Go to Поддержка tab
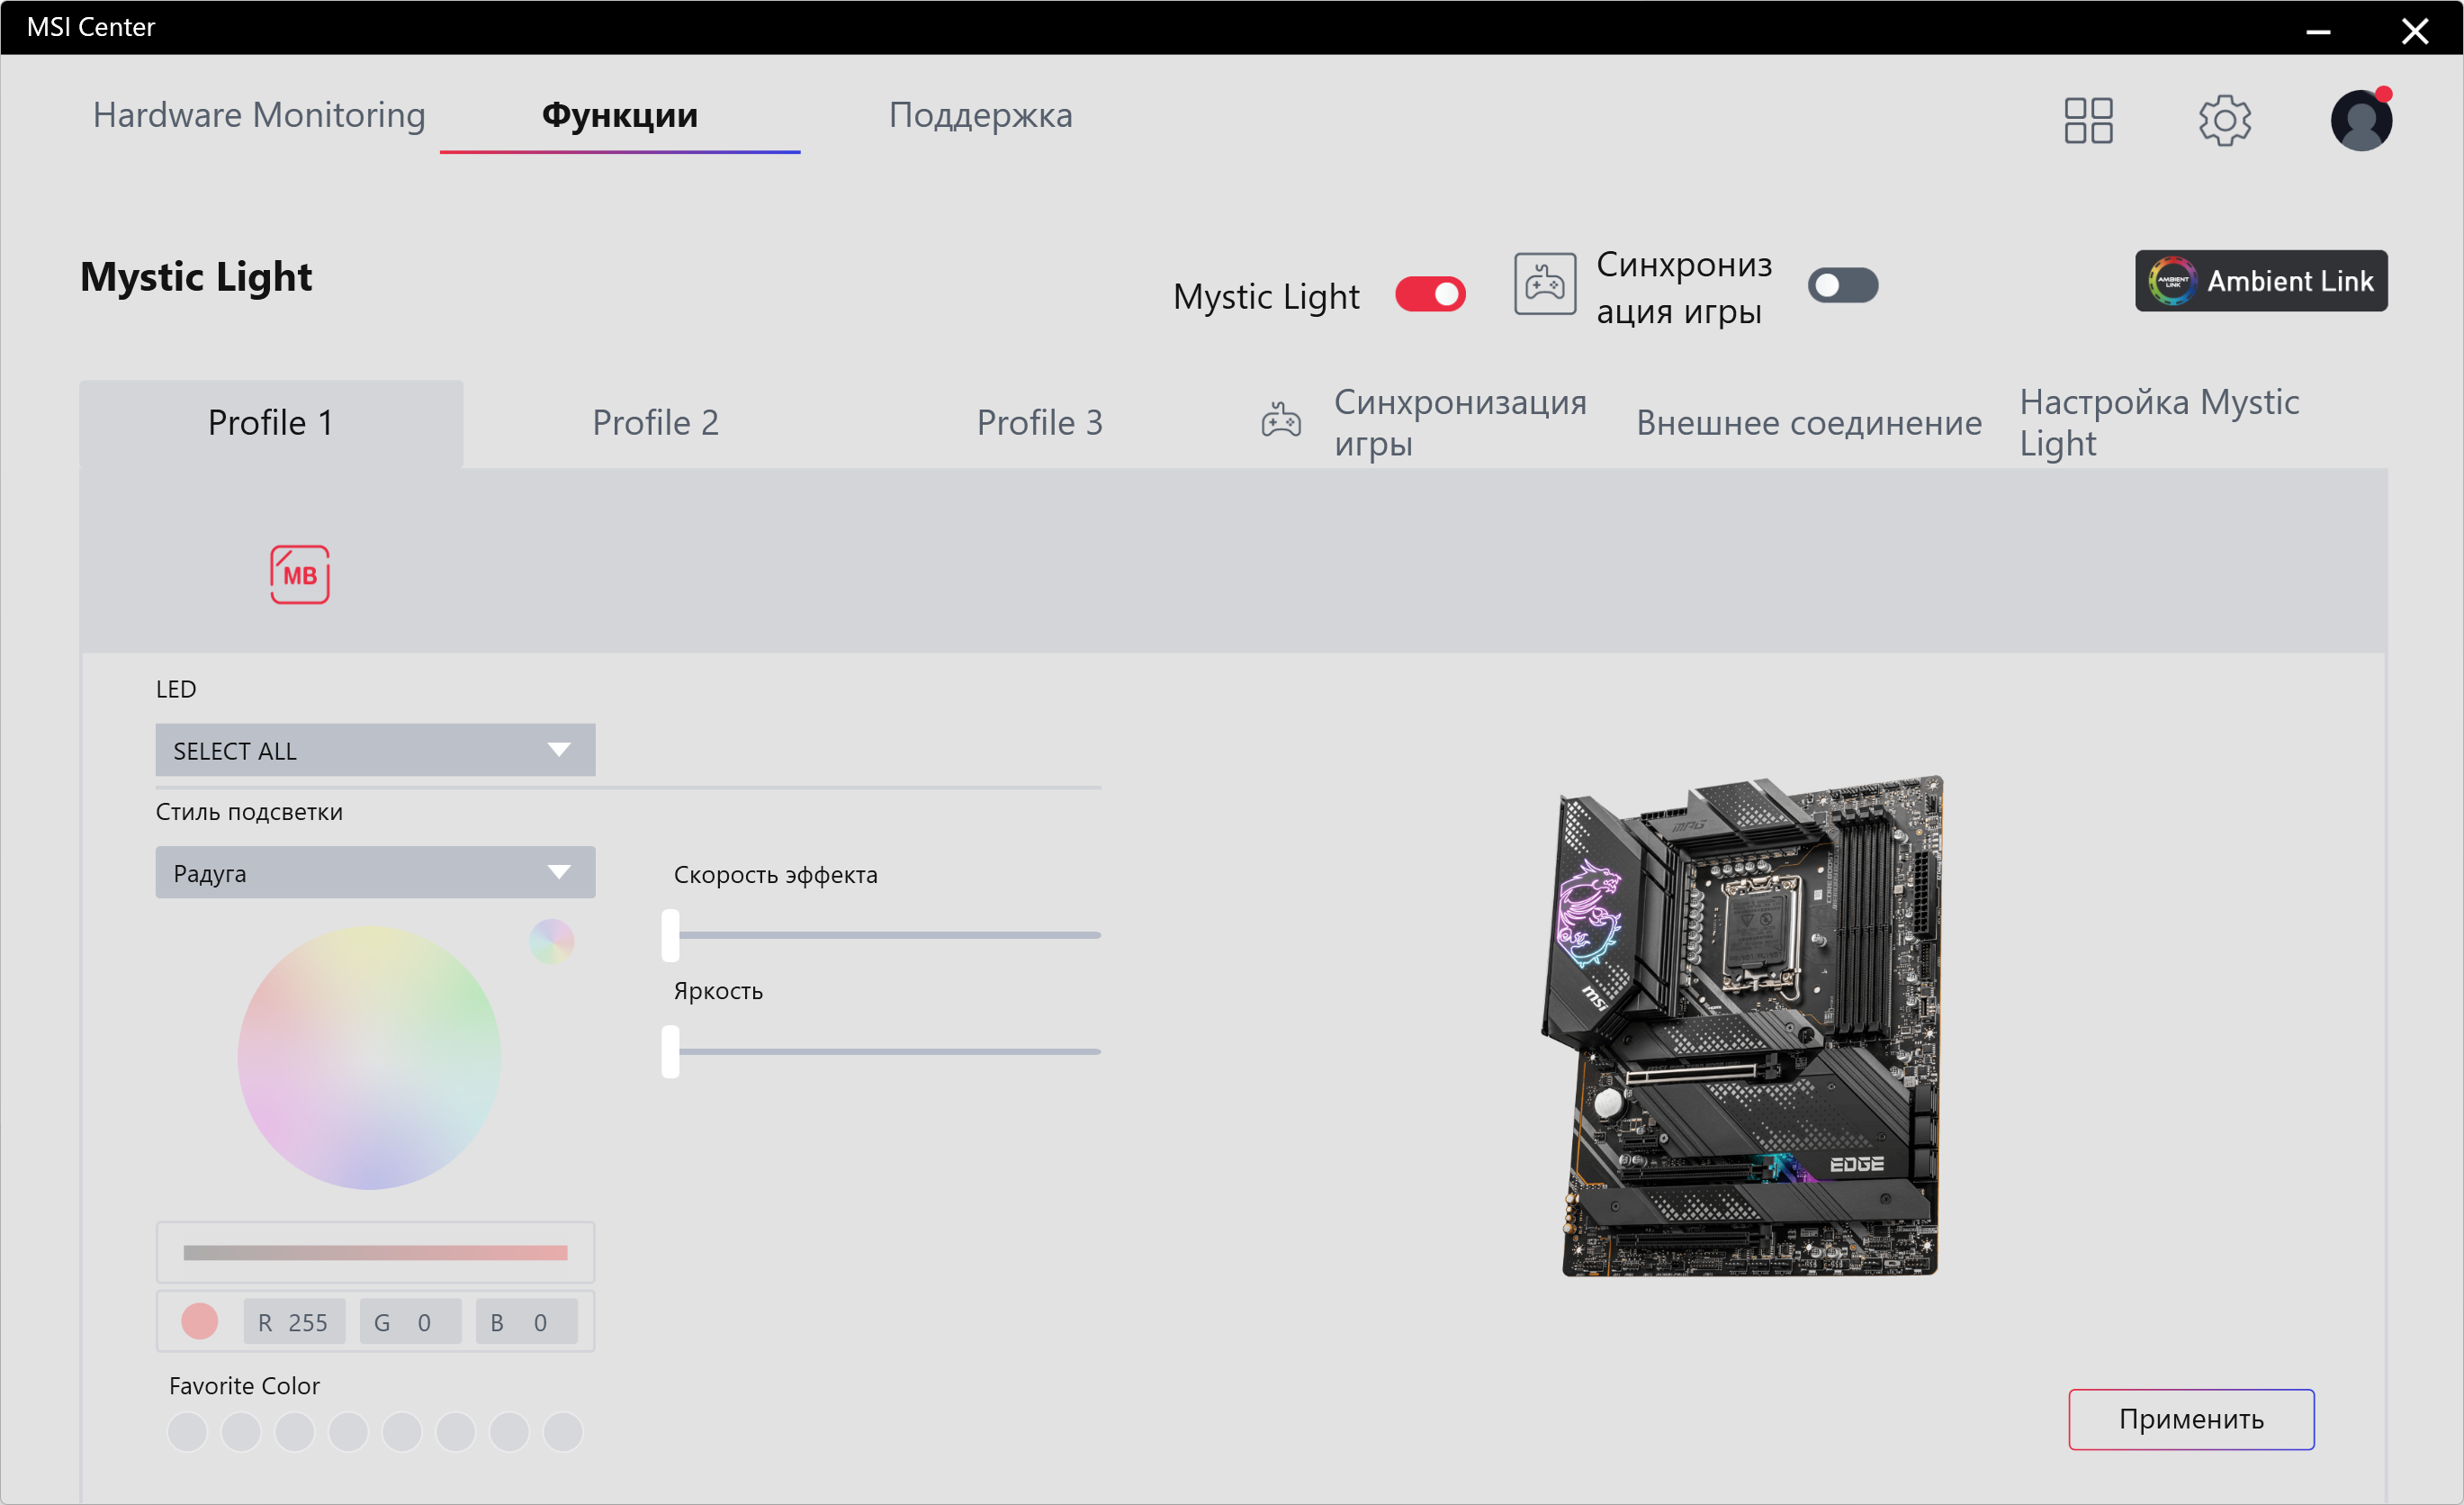 980,115
